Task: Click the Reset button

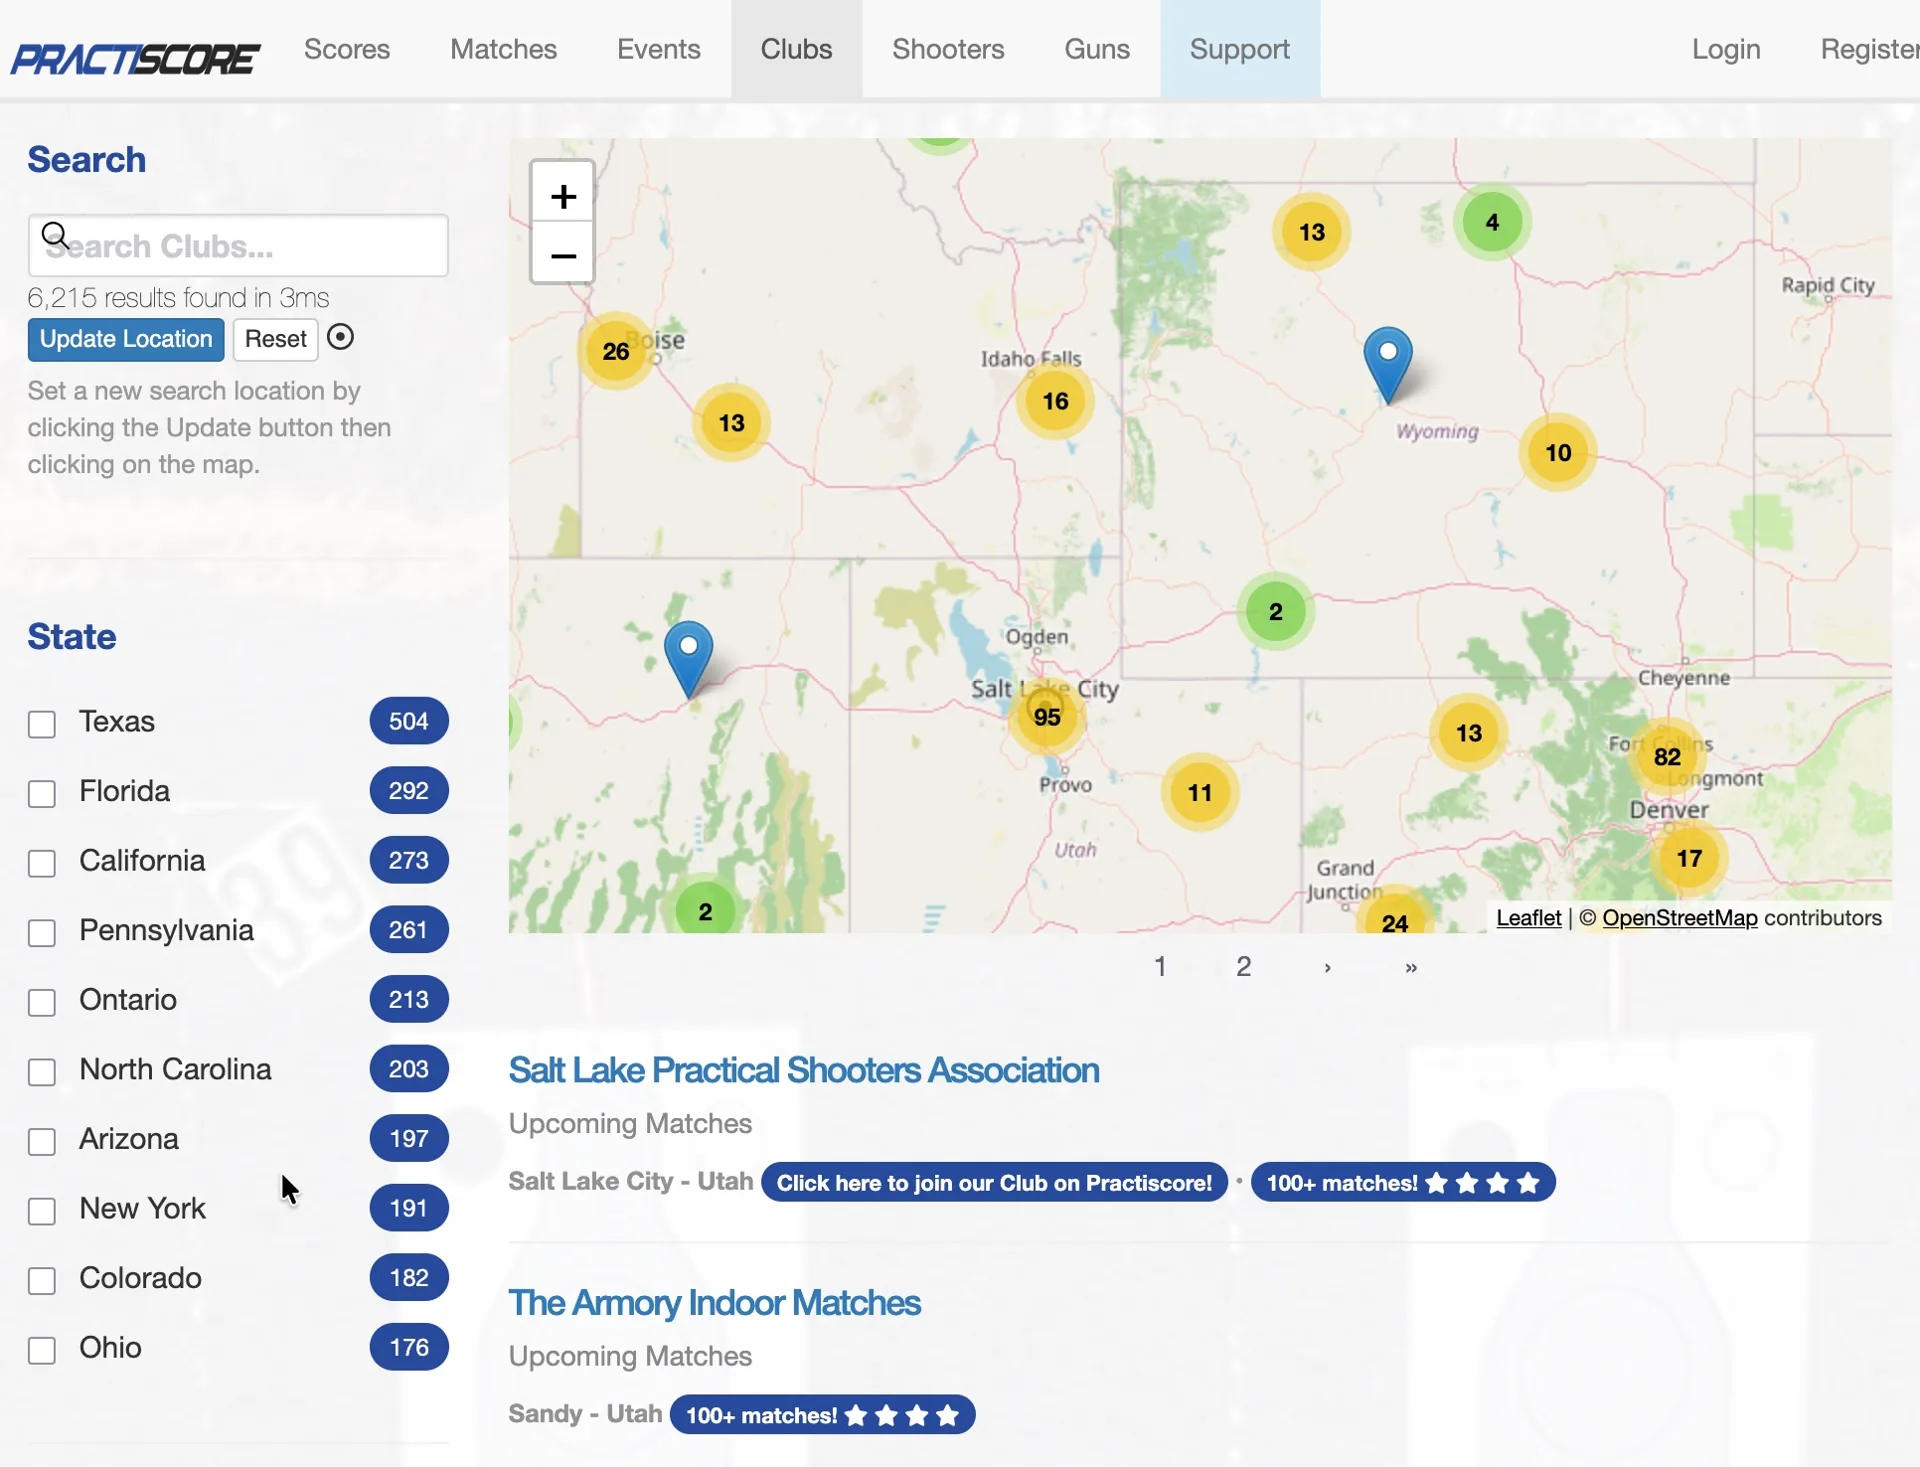Action: pos(275,339)
